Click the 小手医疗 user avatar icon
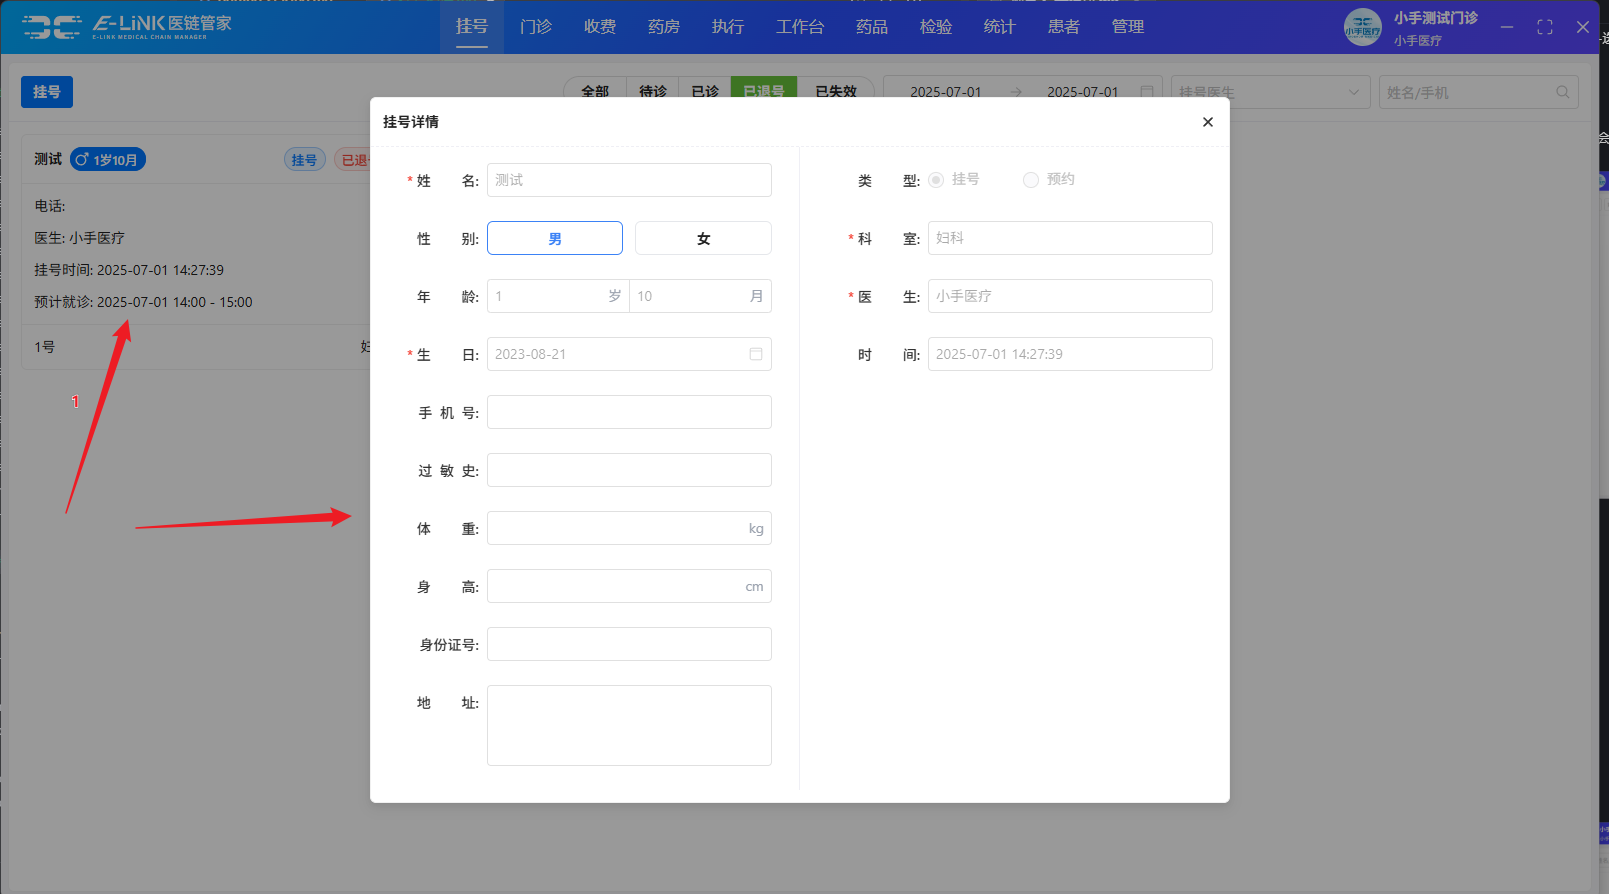Screen dimensions: 1609x894 point(1362,27)
